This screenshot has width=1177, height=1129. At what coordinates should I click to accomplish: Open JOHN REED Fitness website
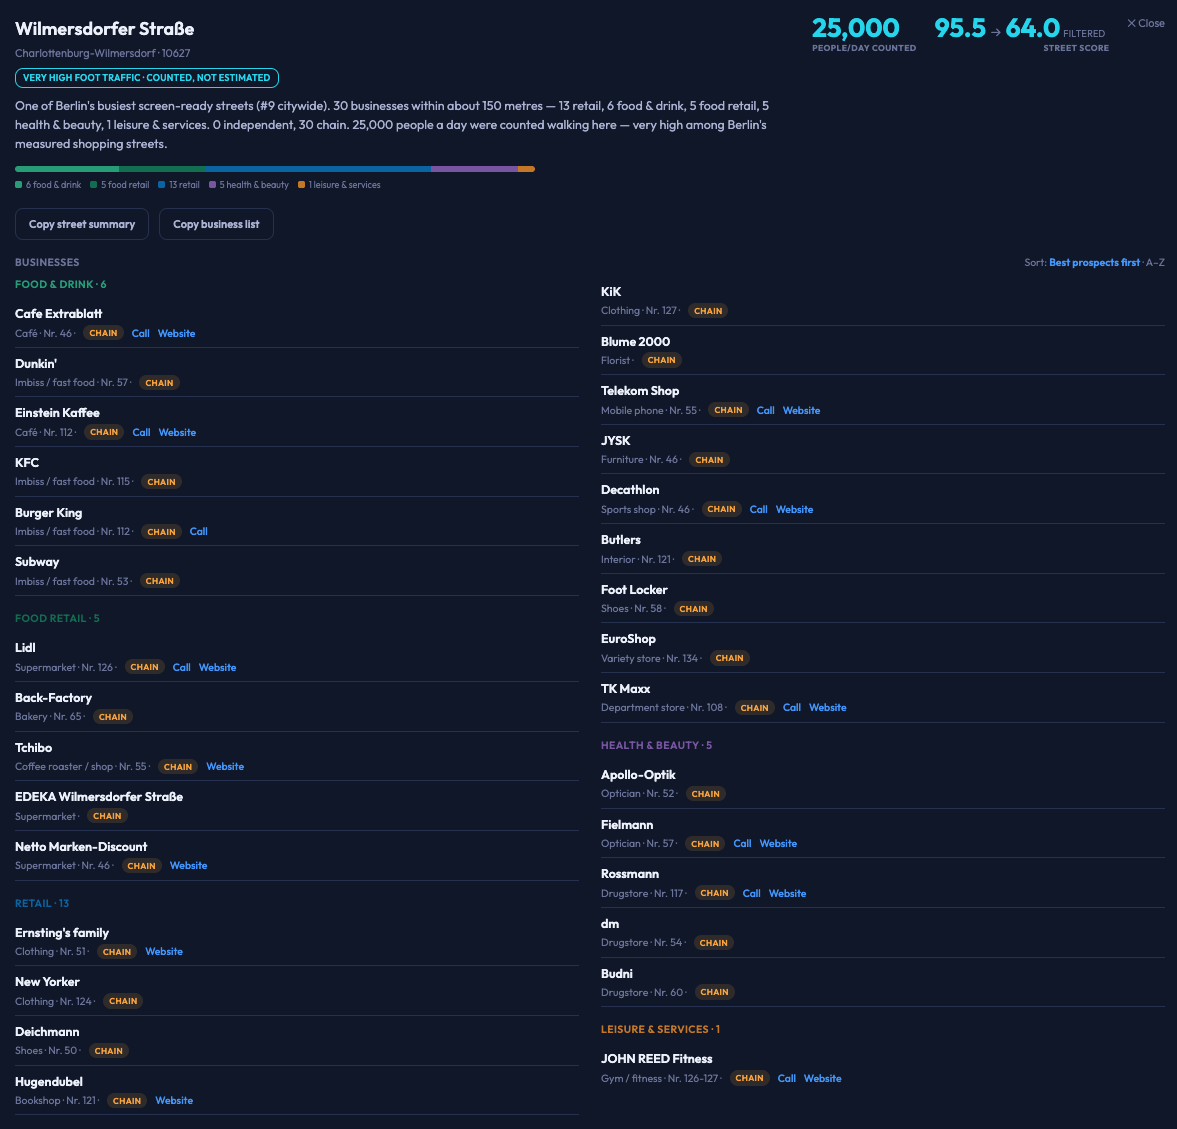pyautogui.click(x=823, y=1079)
